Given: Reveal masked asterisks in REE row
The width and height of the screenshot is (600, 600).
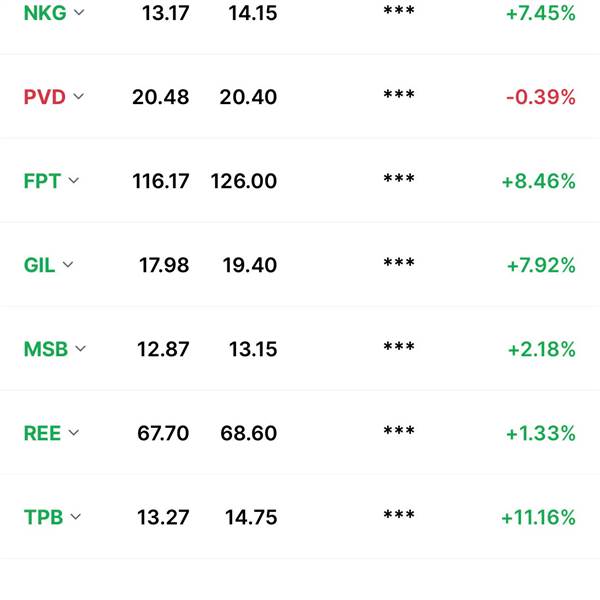Looking at the screenshot, I should pyautogui.click(x=399, y=431).
